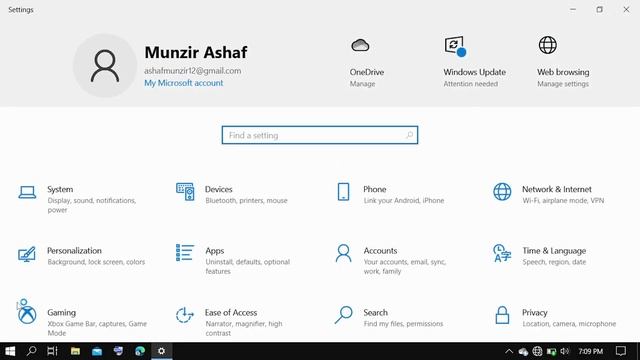This screenshot has height=360, width=640.
Task: Click 'Background, lock screen, colors' description
Action: 96,262
